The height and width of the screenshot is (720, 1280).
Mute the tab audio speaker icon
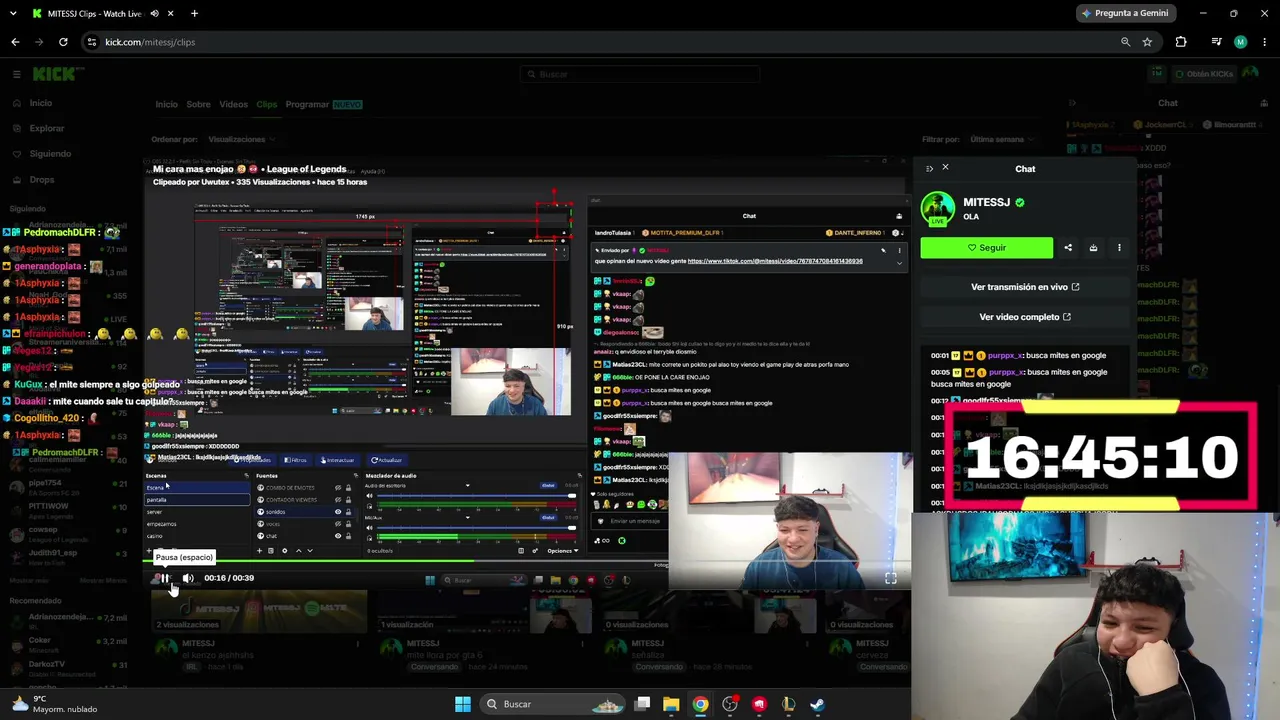click(x=154, y=14)
